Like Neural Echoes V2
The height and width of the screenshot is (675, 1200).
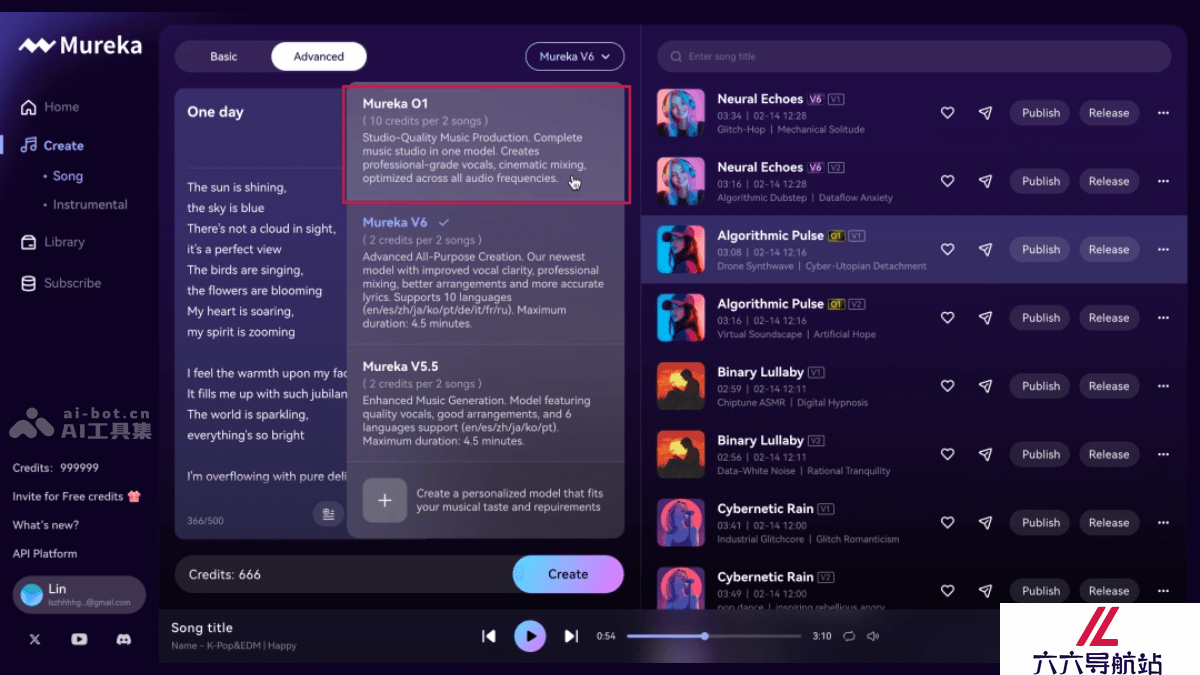click(947, 181)
